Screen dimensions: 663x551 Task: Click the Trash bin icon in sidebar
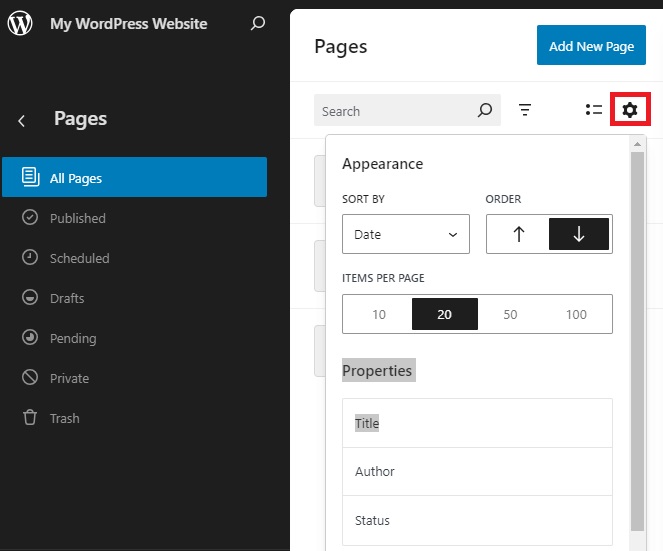click(x=30, y=418)
